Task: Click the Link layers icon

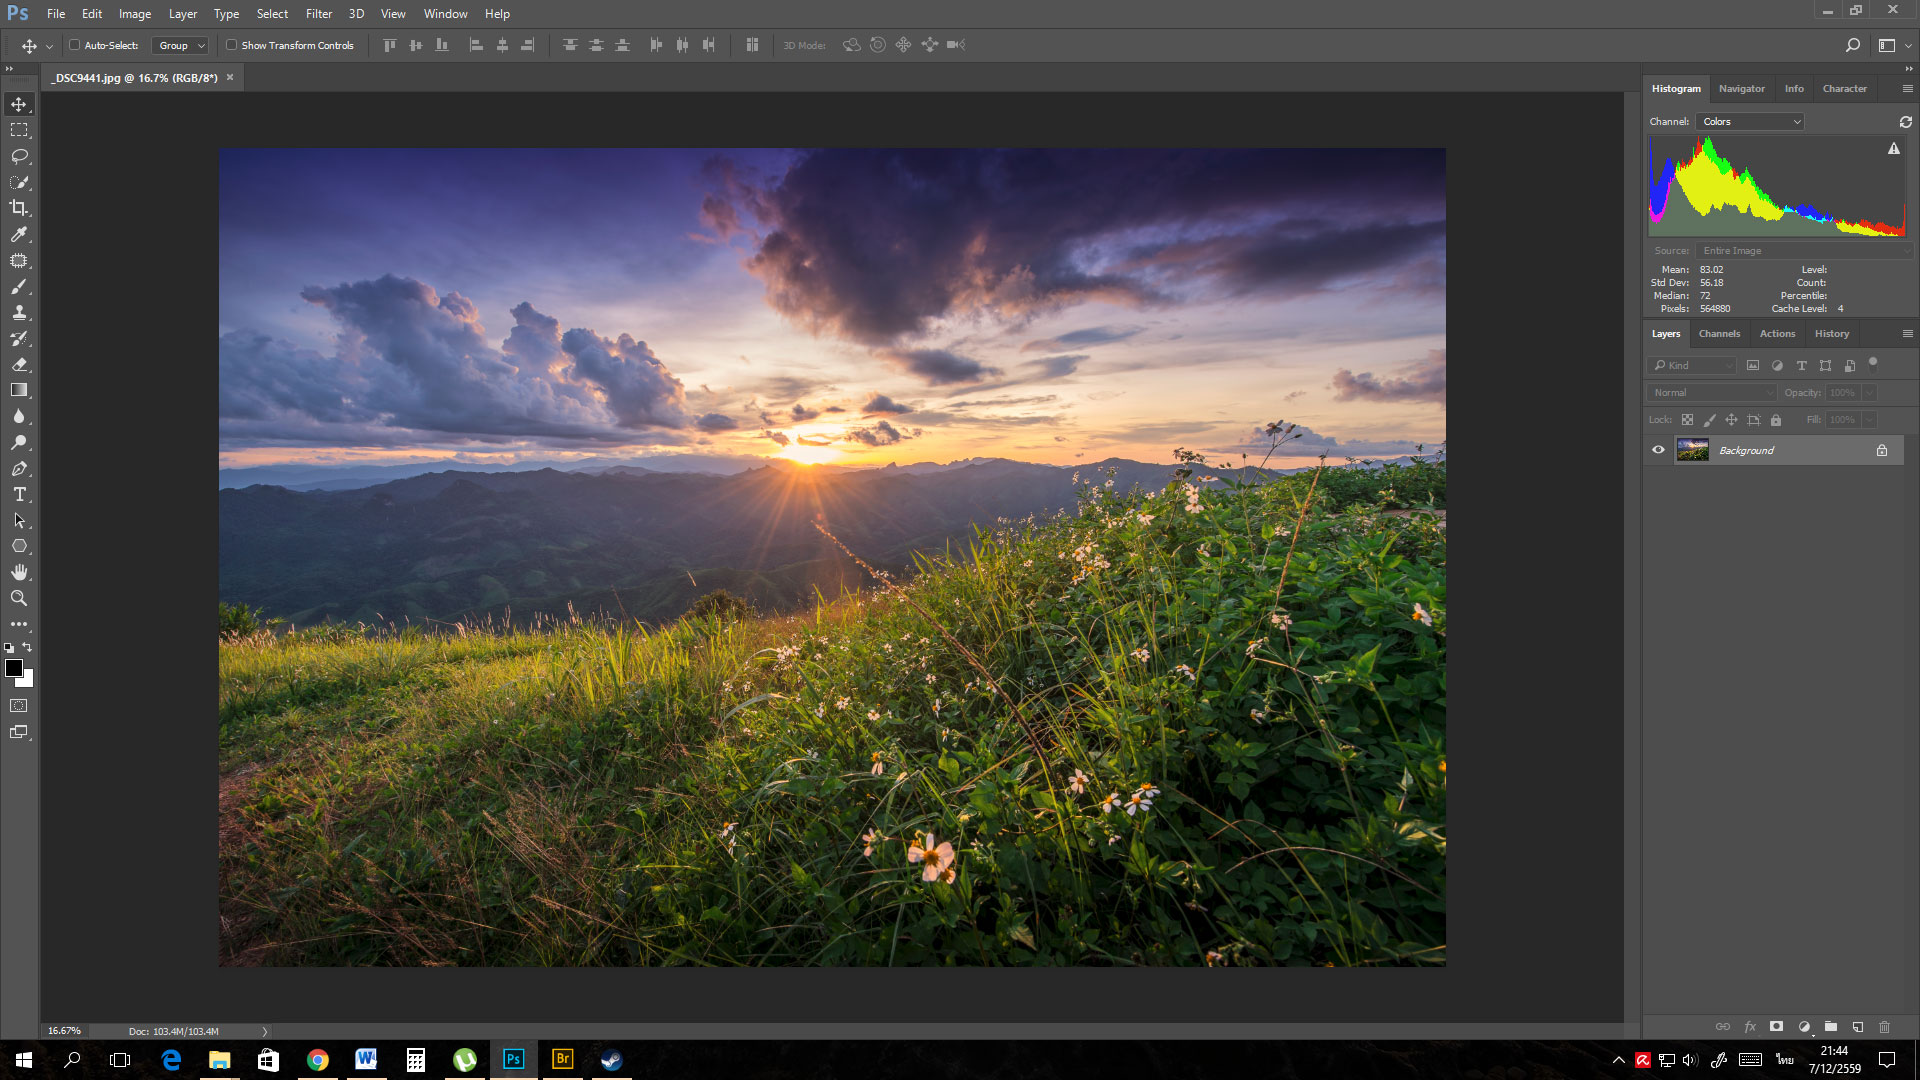Action: pyautogui.click(x=1722, y=1026)
